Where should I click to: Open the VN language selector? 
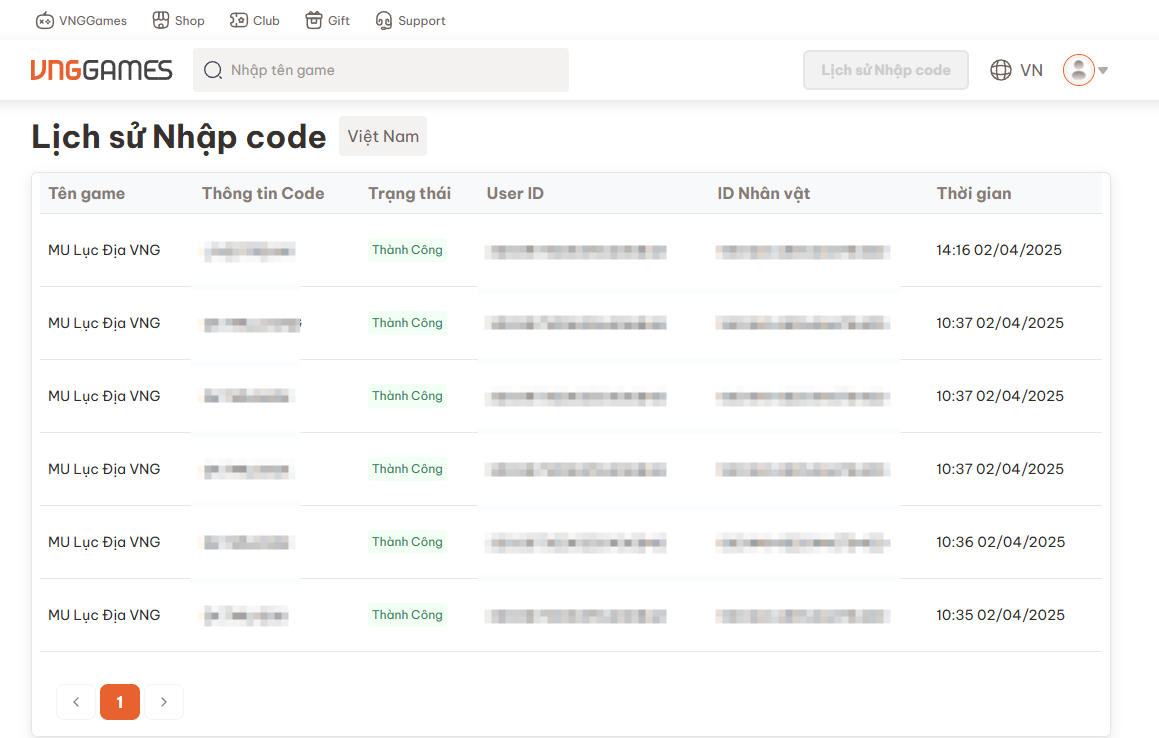(1031, 70)
